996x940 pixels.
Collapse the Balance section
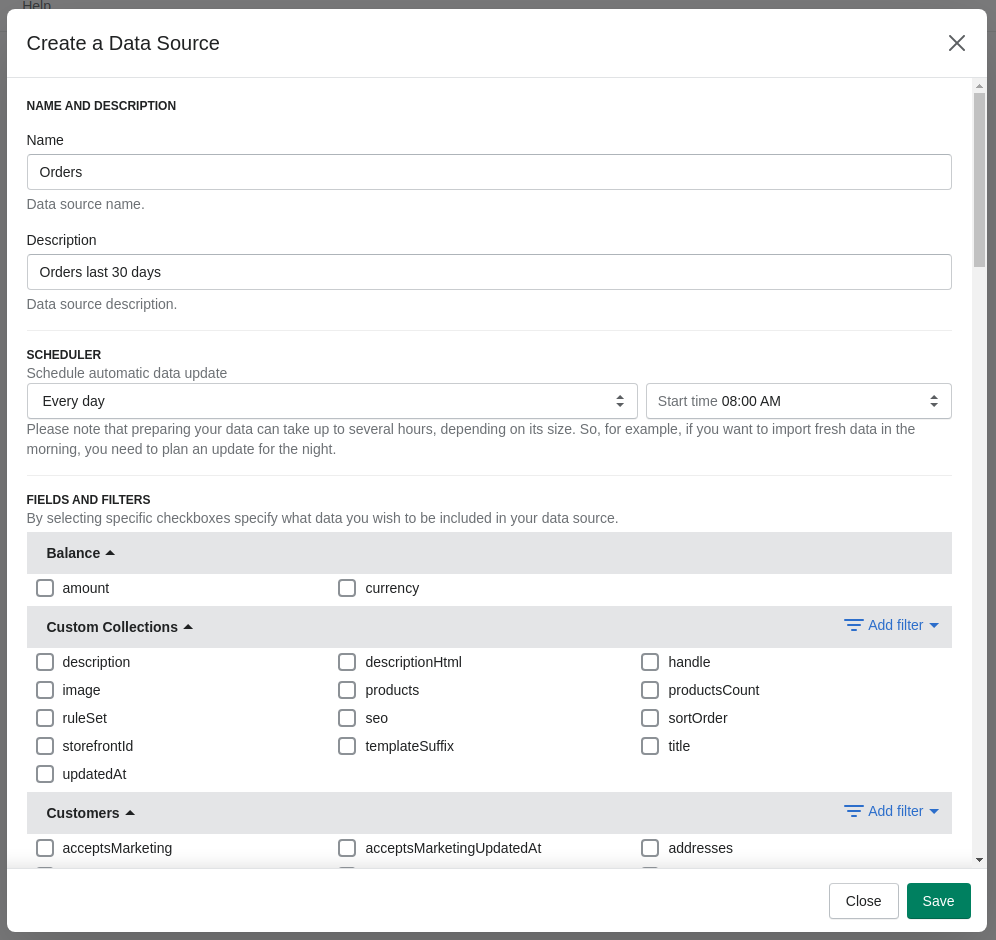(110, 551)
